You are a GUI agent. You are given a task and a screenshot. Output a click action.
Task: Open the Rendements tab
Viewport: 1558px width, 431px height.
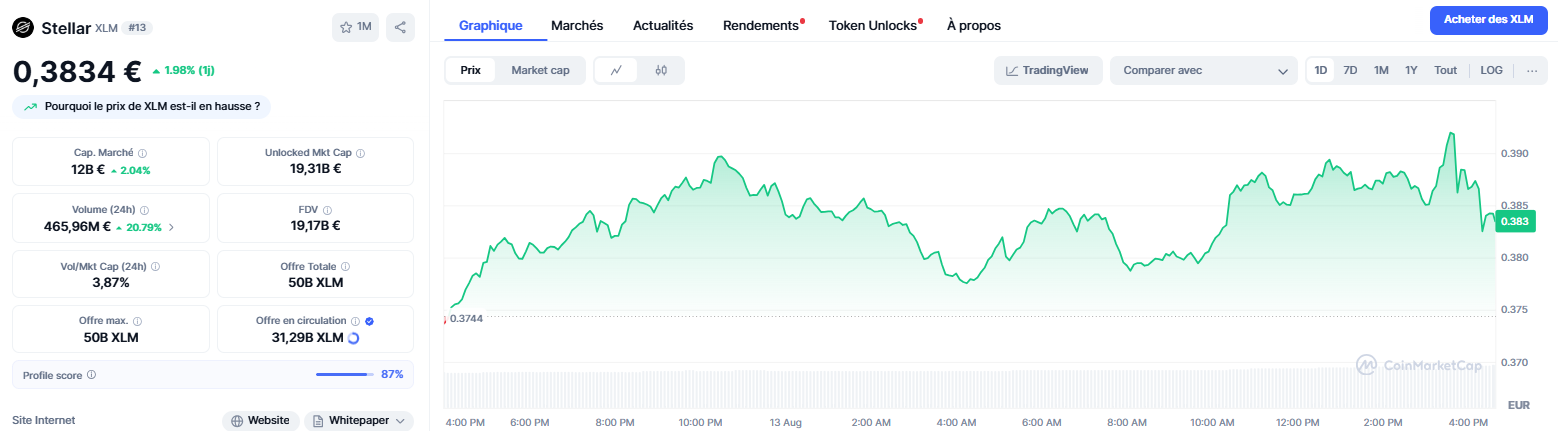pos(762,25)
